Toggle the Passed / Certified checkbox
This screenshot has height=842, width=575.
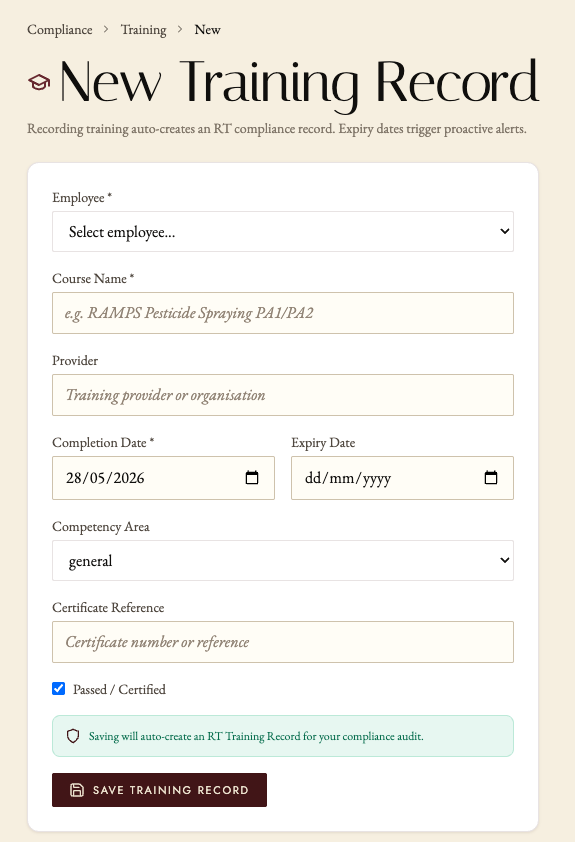click(x=59, y=688)
